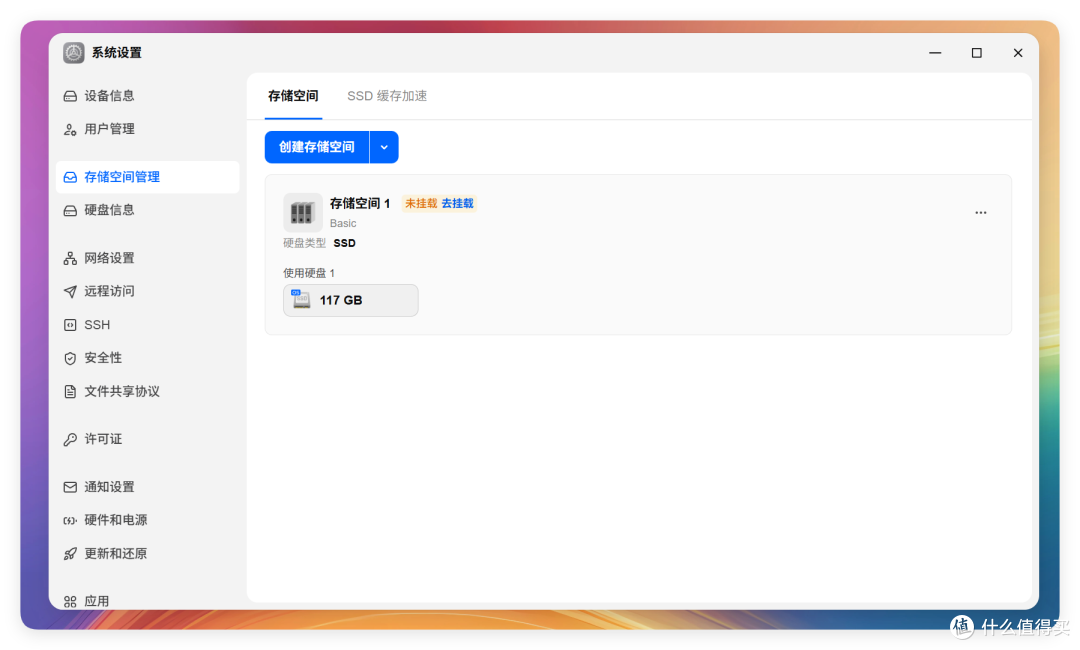Image resolution: width=1080 pixels, height=650 pixels.
Task: Click the 去挂载 link
Action: tap(457, 204)
